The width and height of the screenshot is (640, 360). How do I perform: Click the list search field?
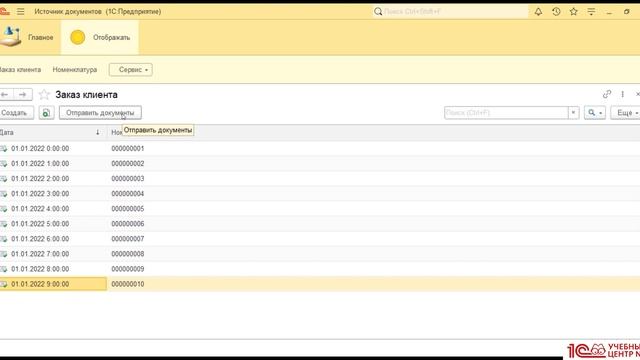pyautogui.click(x=506, y=113)
